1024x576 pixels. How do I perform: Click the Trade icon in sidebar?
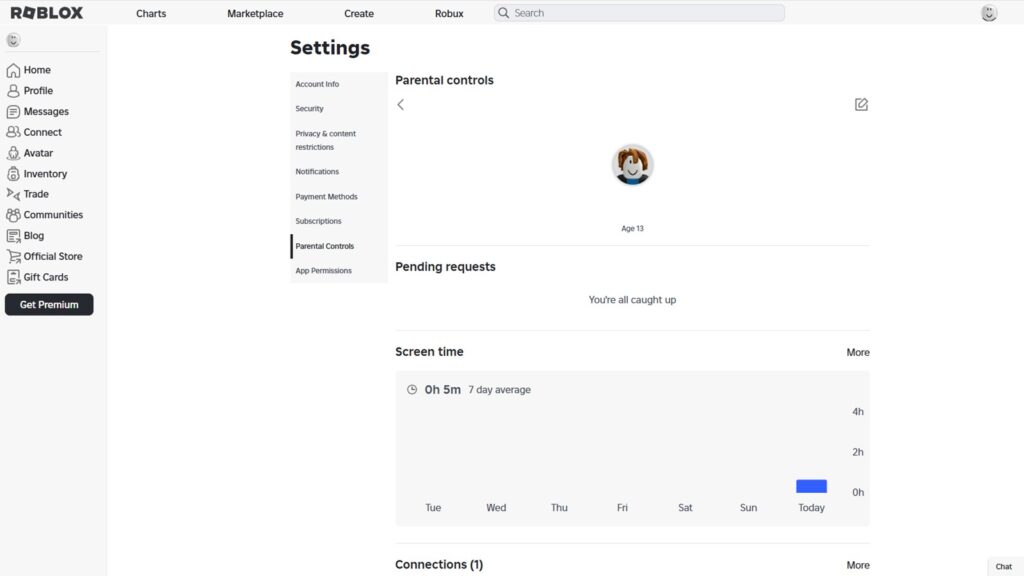[x=13, y=194]
